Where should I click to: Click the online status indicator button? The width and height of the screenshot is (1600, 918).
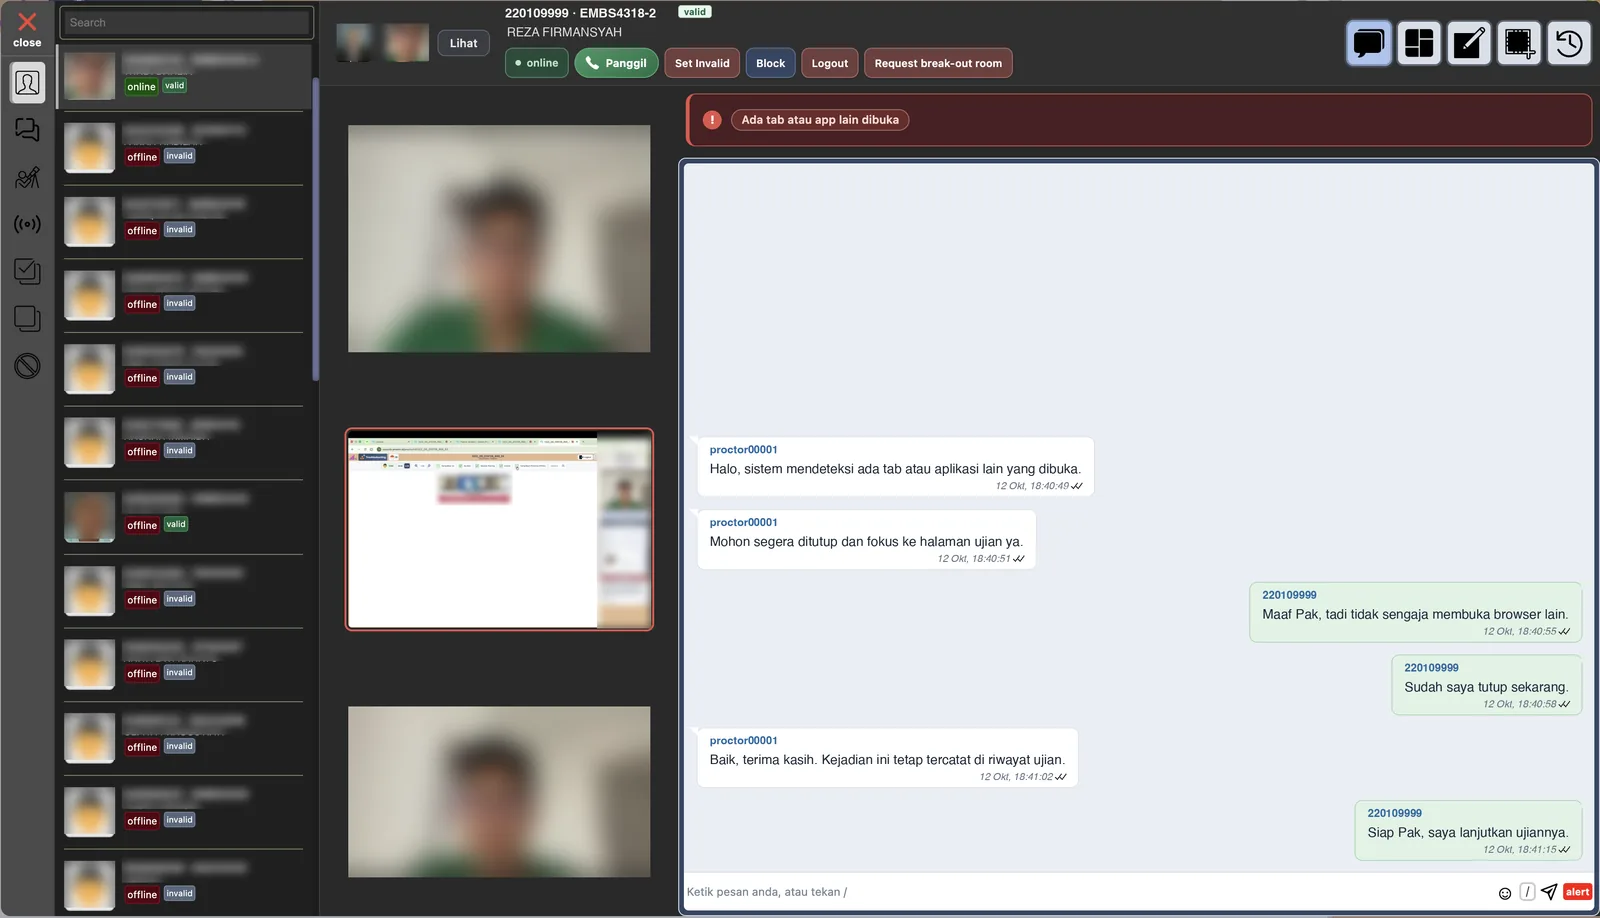click(x=537, y=63)
